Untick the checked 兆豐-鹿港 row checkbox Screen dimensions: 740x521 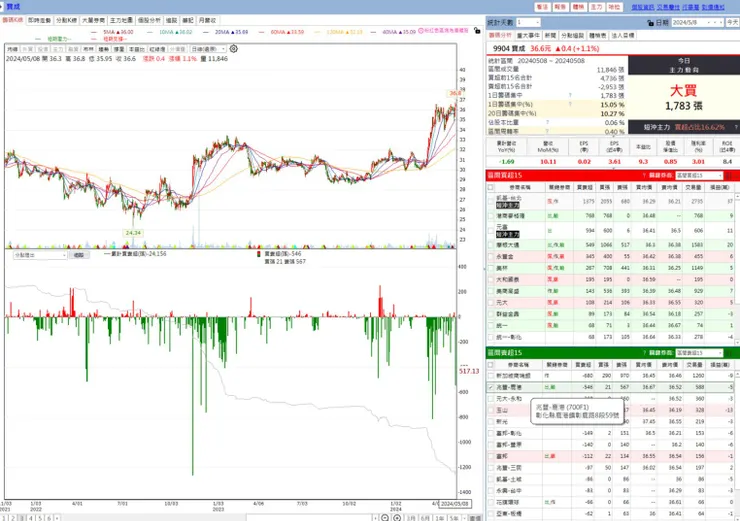coord(491,387)
